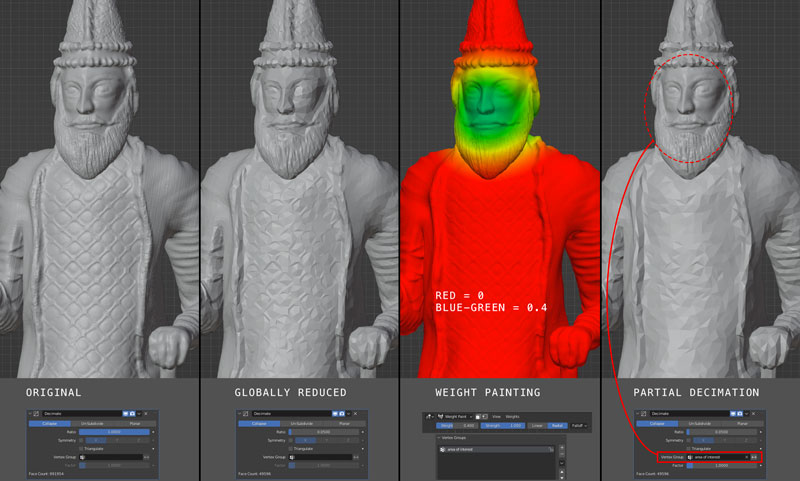Toggle viewport display icon in Partial Decimation modifier
Image resolution: width=800 pixels, height=481 pixels.
pos(731,412)
